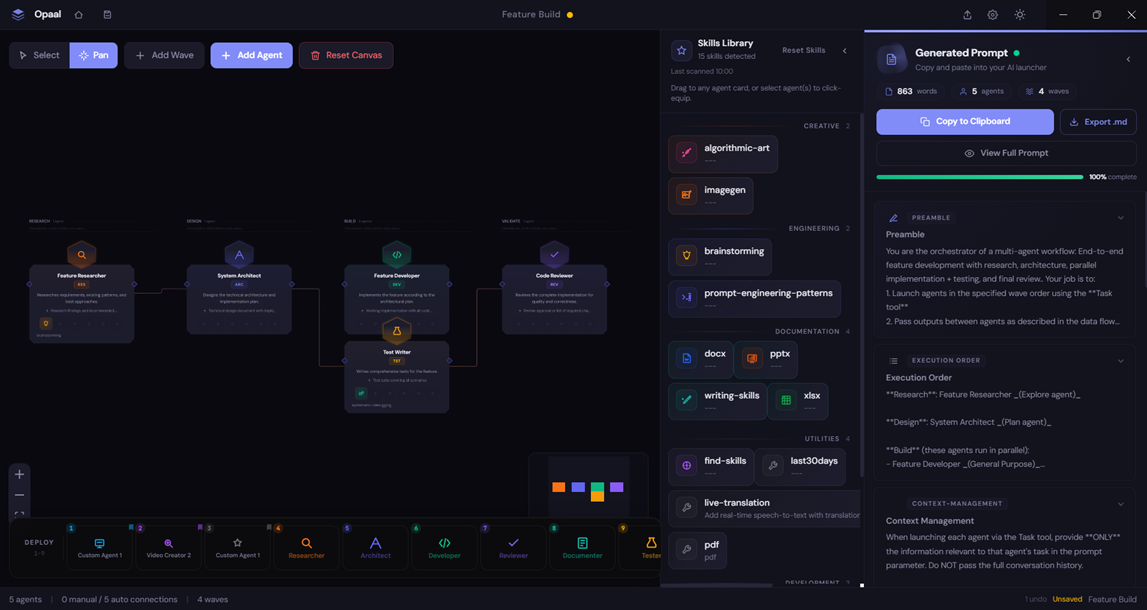This screenshot has width=1147, height=610.
Task: Toggle light theme with the sun icon
Action: pyautogui.click(x=1020, y=15)
